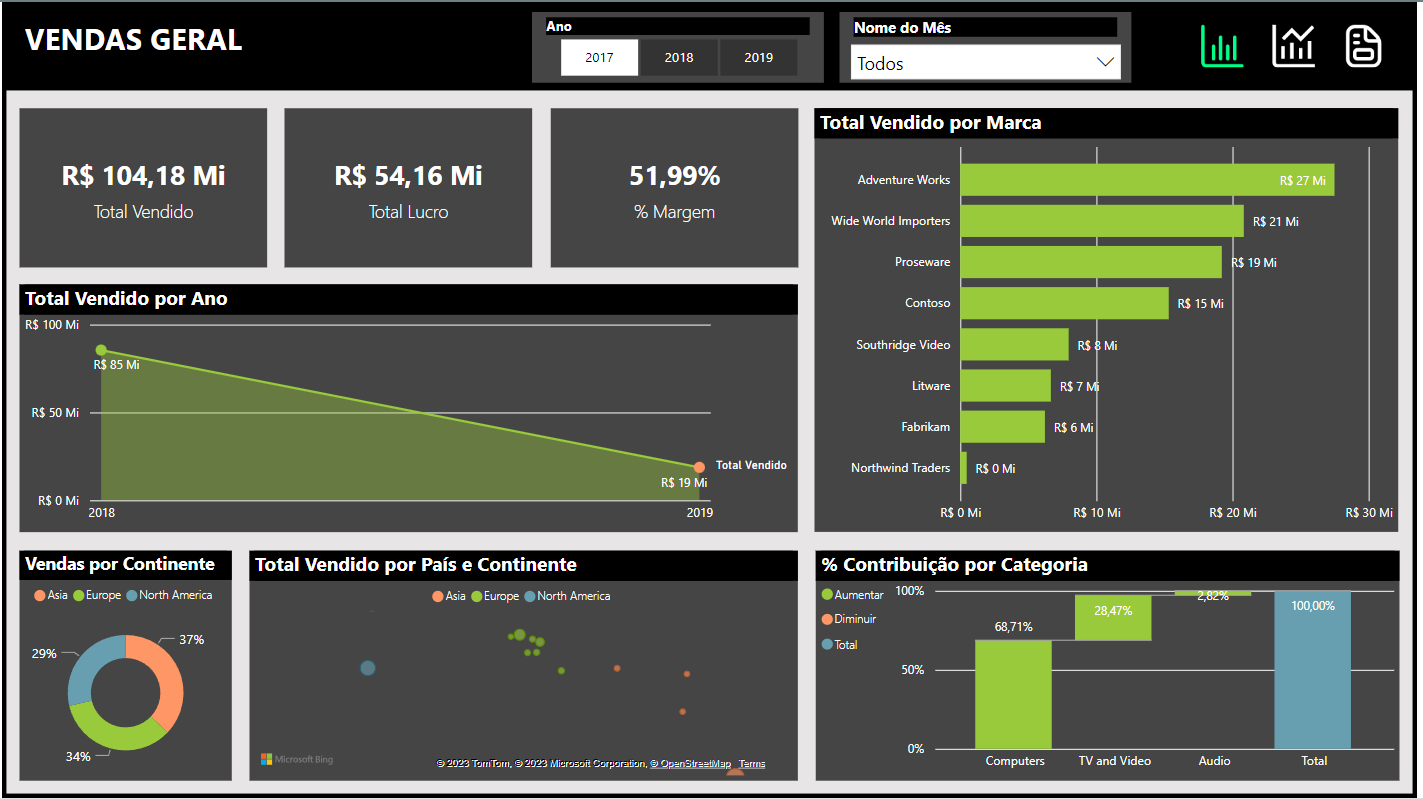The width and height of the screenshot is (1423, 799).
Task: Click the 2018 data point on line chart
Action: coord(101,350)
